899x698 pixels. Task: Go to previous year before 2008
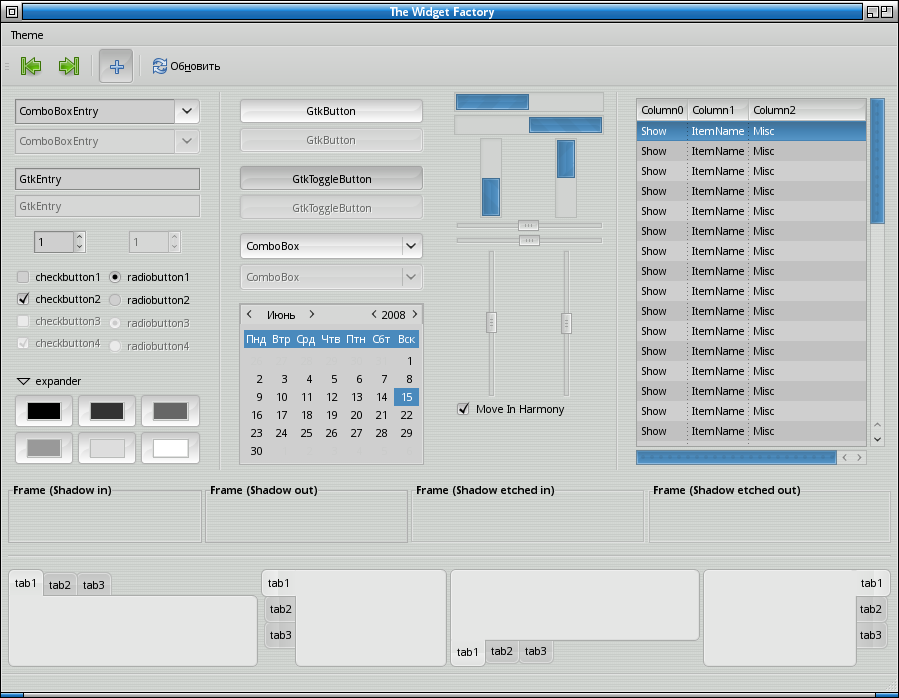(x=374, y=314)
